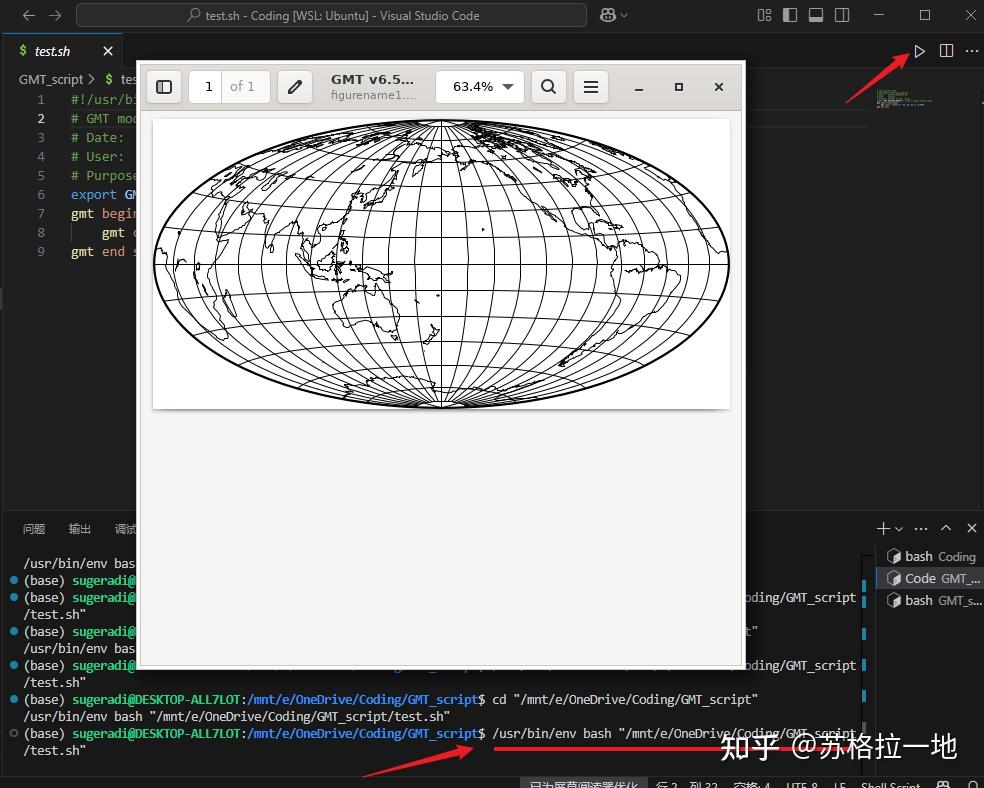Select the annotation pen tool in the PDF viewer

pos(294,87)
